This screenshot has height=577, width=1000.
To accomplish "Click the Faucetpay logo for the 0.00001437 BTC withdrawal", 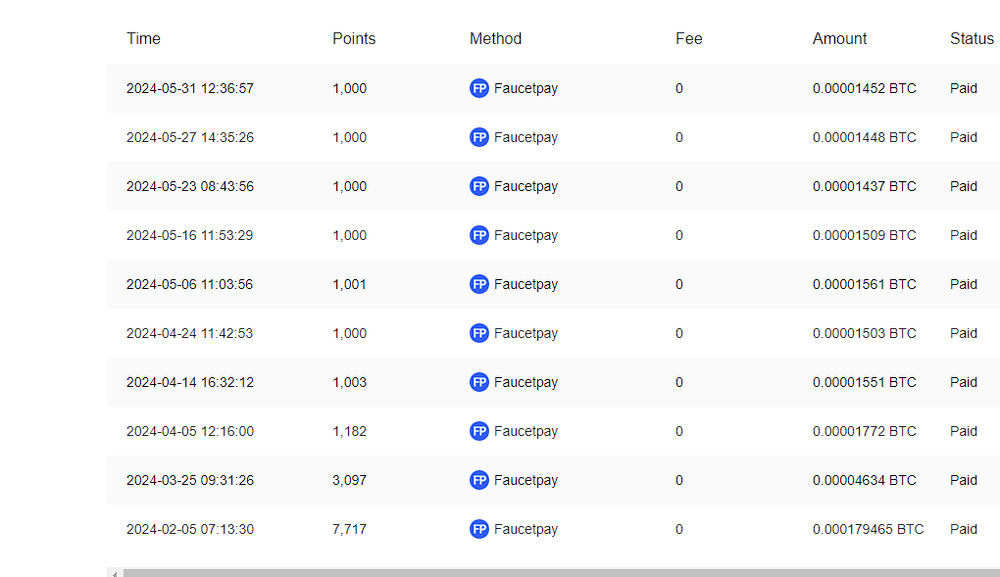I will tap(479, 186).
